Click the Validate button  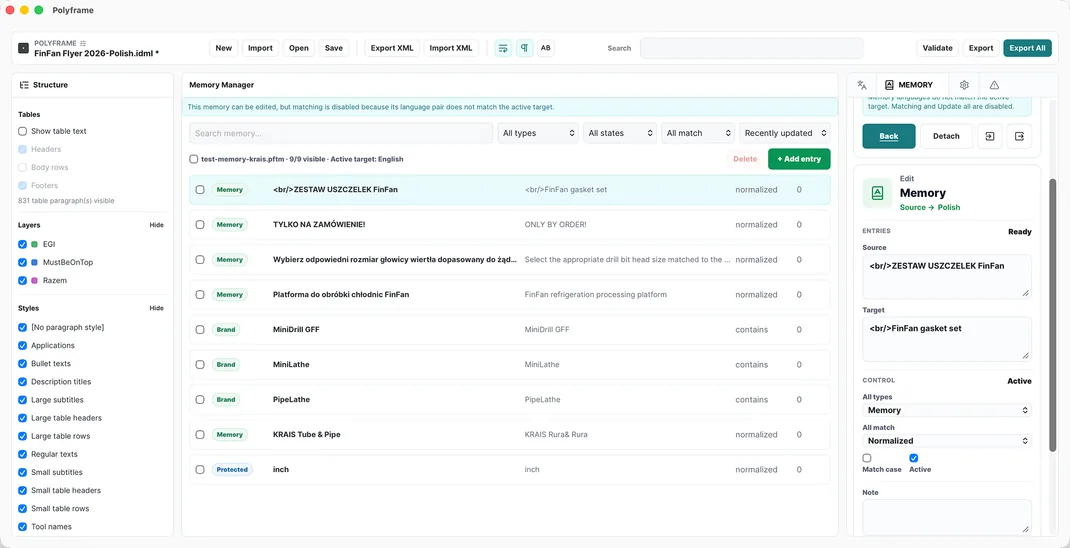[937, 48]
